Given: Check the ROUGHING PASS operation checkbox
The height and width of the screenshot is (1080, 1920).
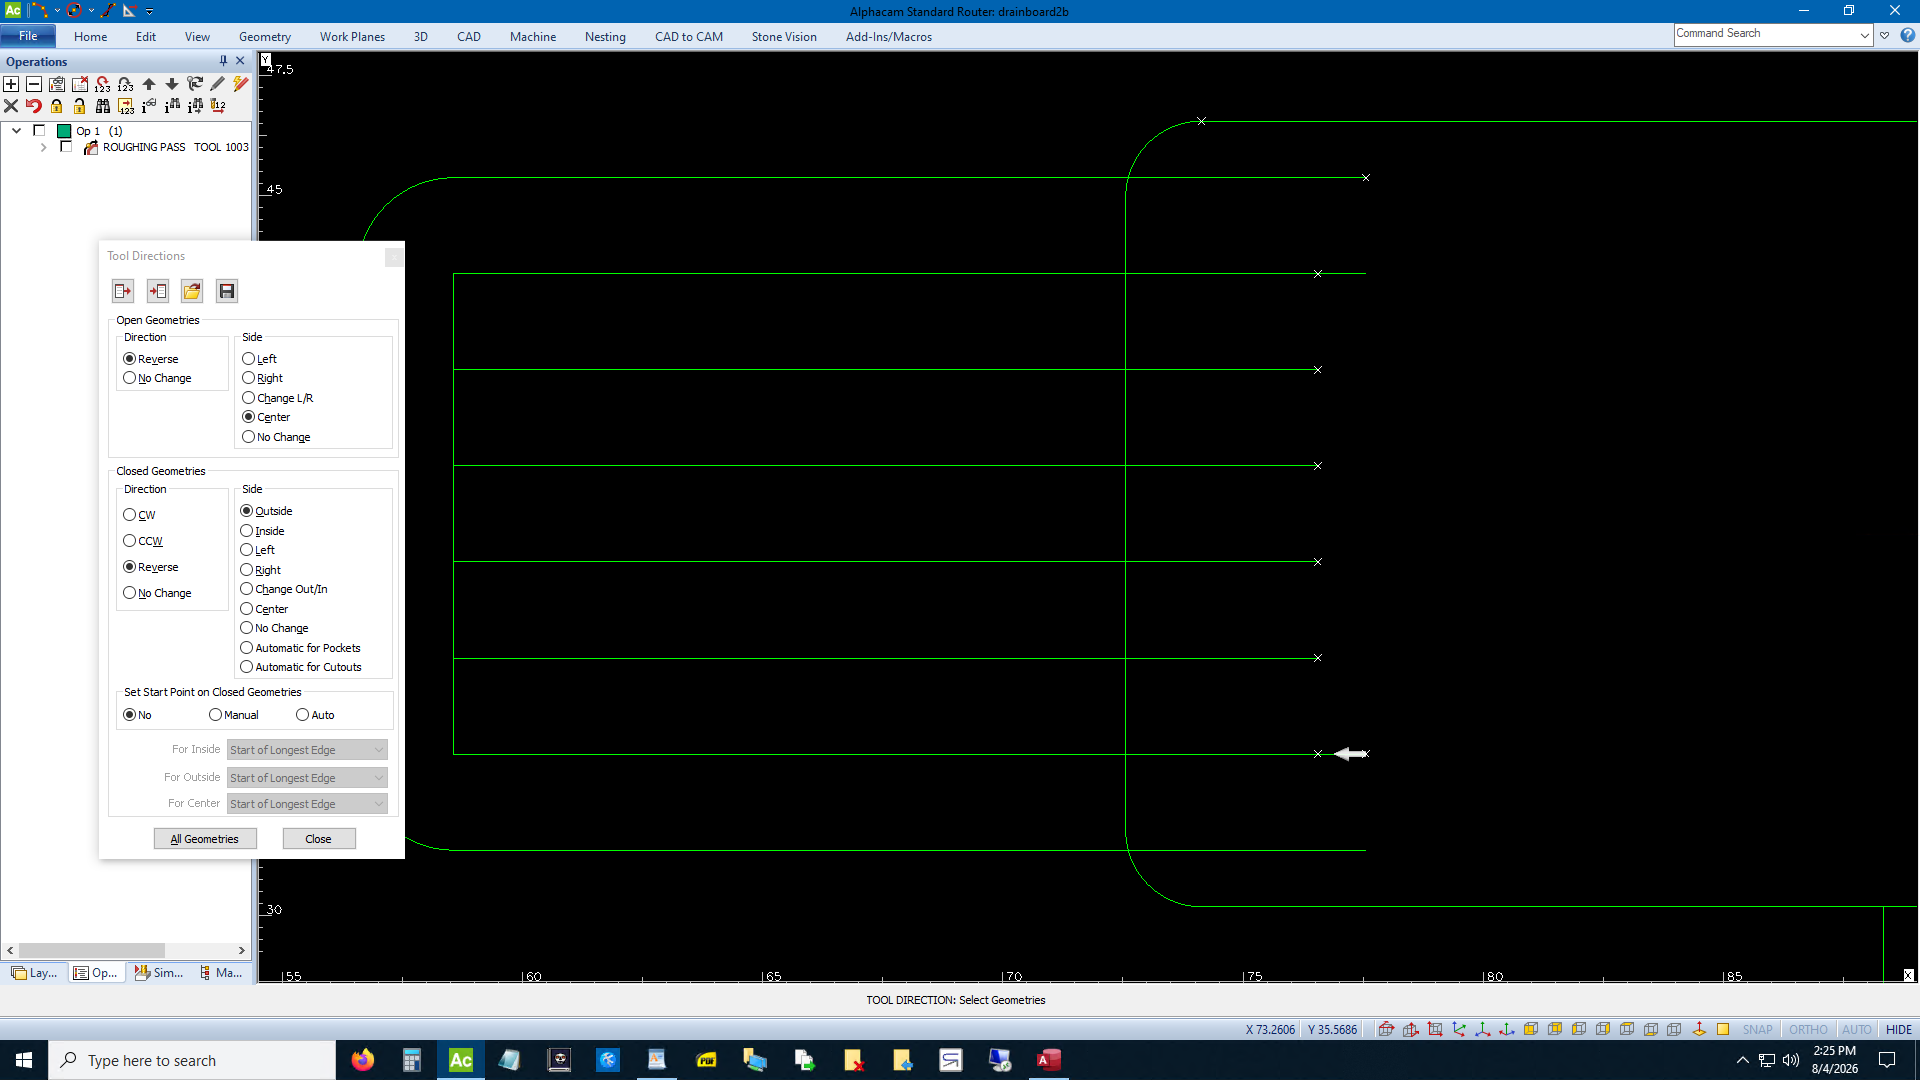Looking at the screenshot, I should click(x=66, y=147).
